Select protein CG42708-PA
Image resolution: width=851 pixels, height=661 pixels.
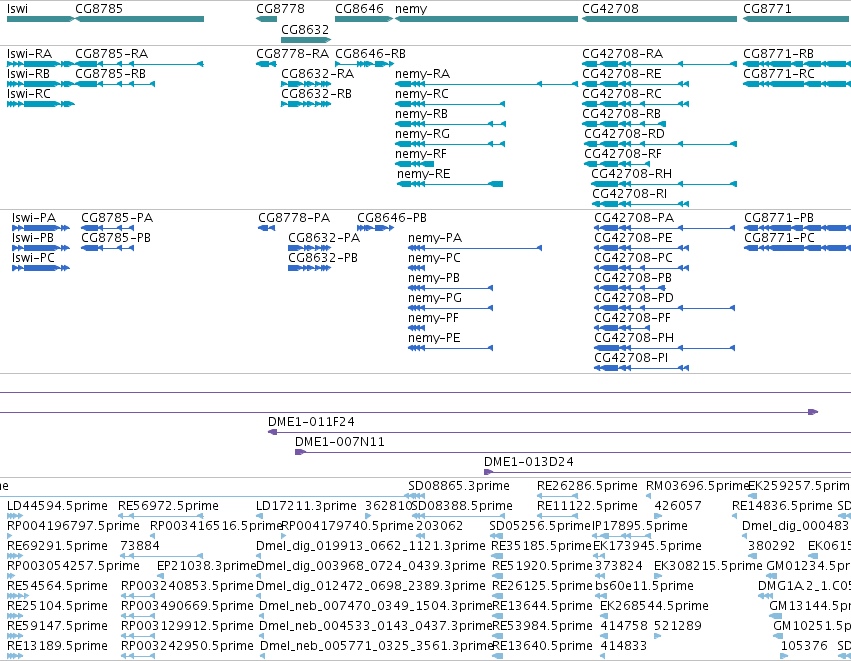pyautogui.click(x=665, y=228)
